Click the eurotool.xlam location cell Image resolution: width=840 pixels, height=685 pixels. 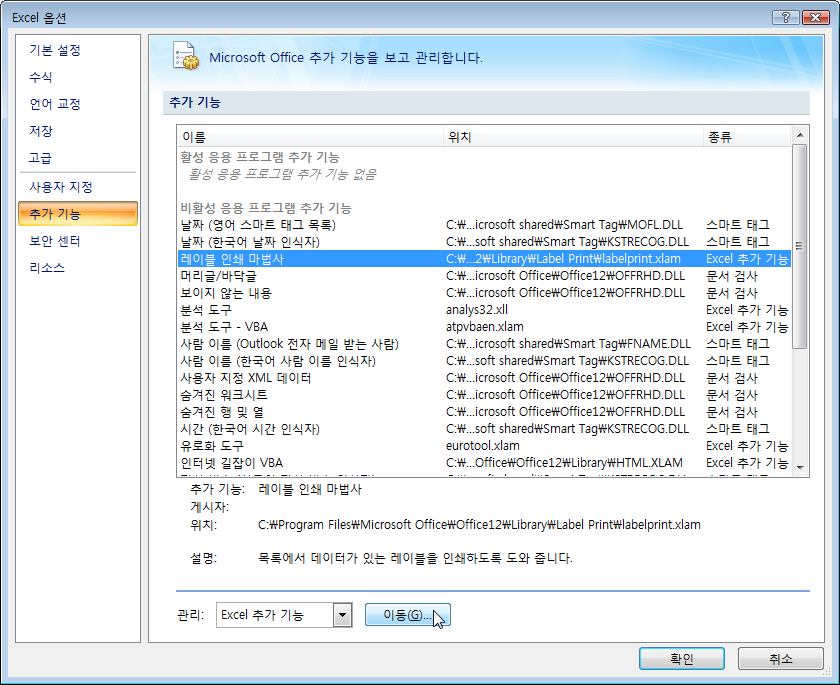tap(483, 446)
